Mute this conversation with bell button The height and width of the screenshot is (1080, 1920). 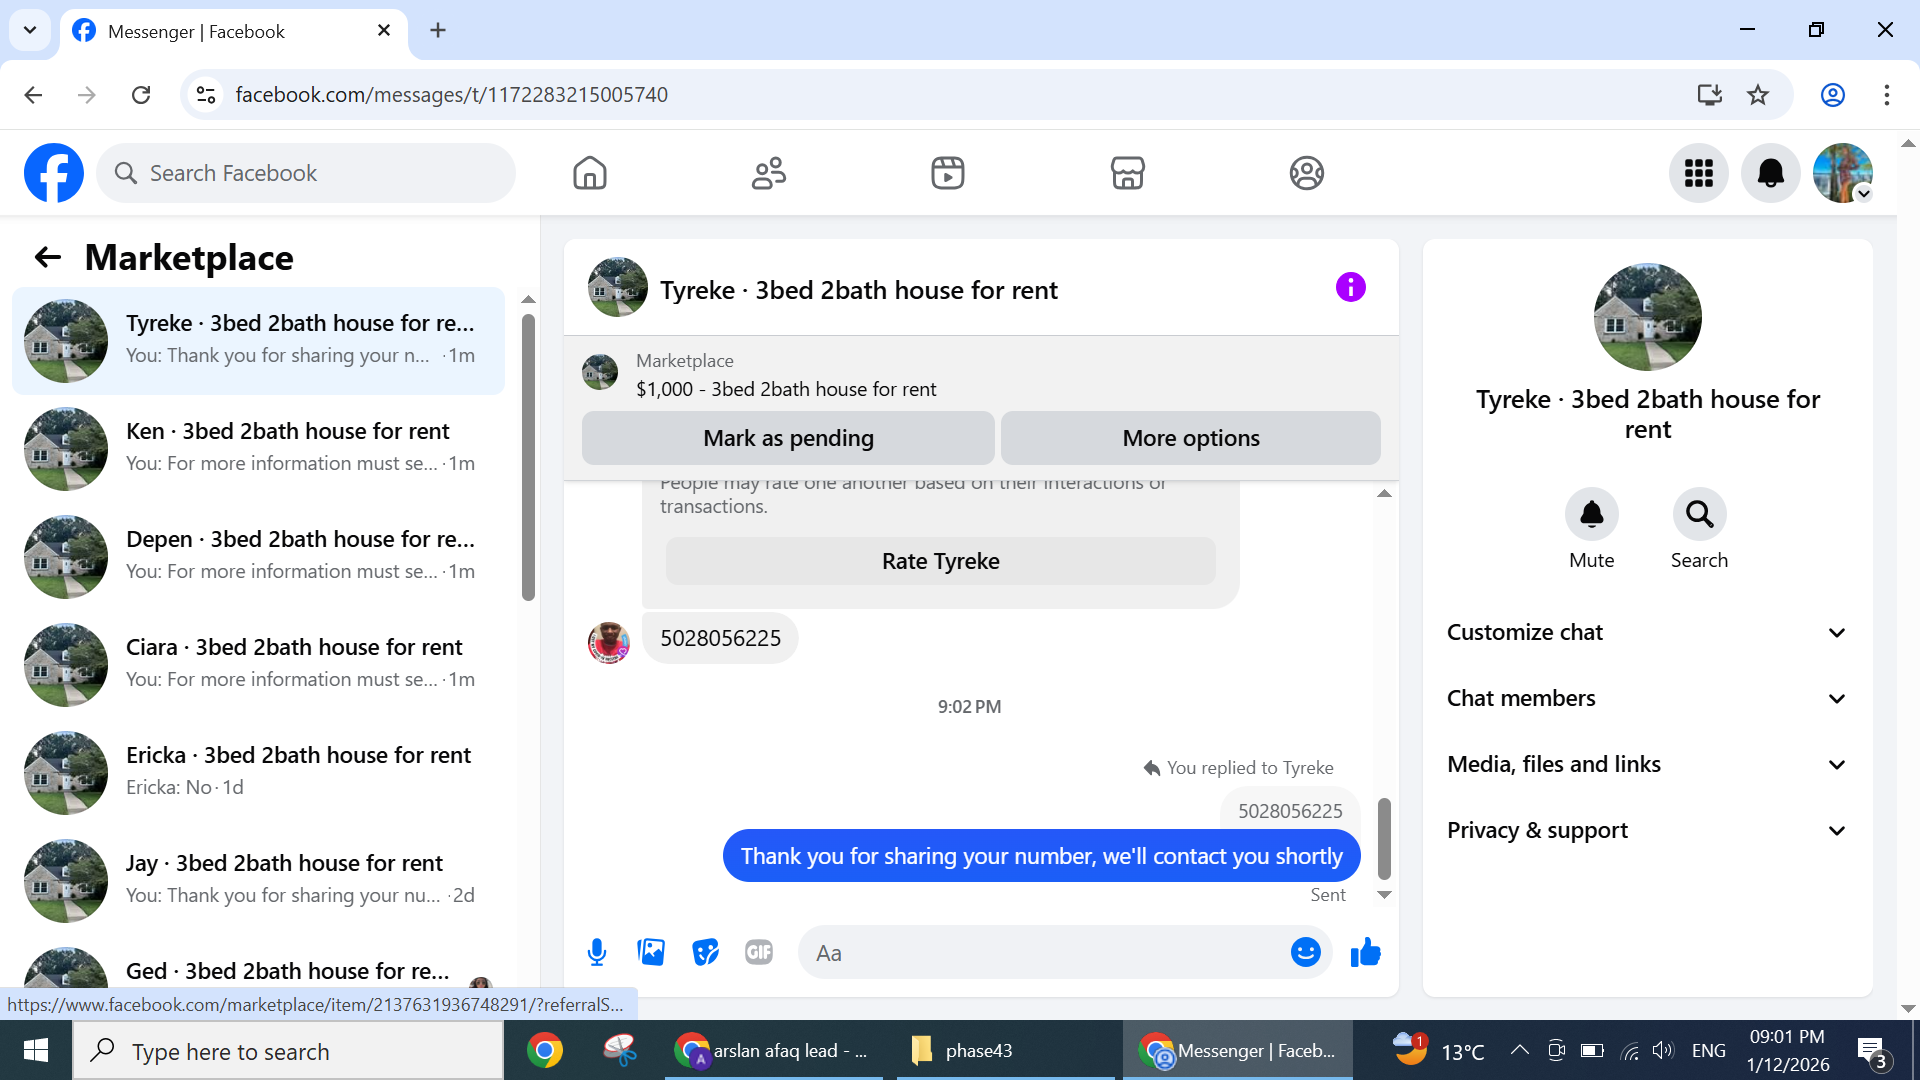coord(1591,515)
